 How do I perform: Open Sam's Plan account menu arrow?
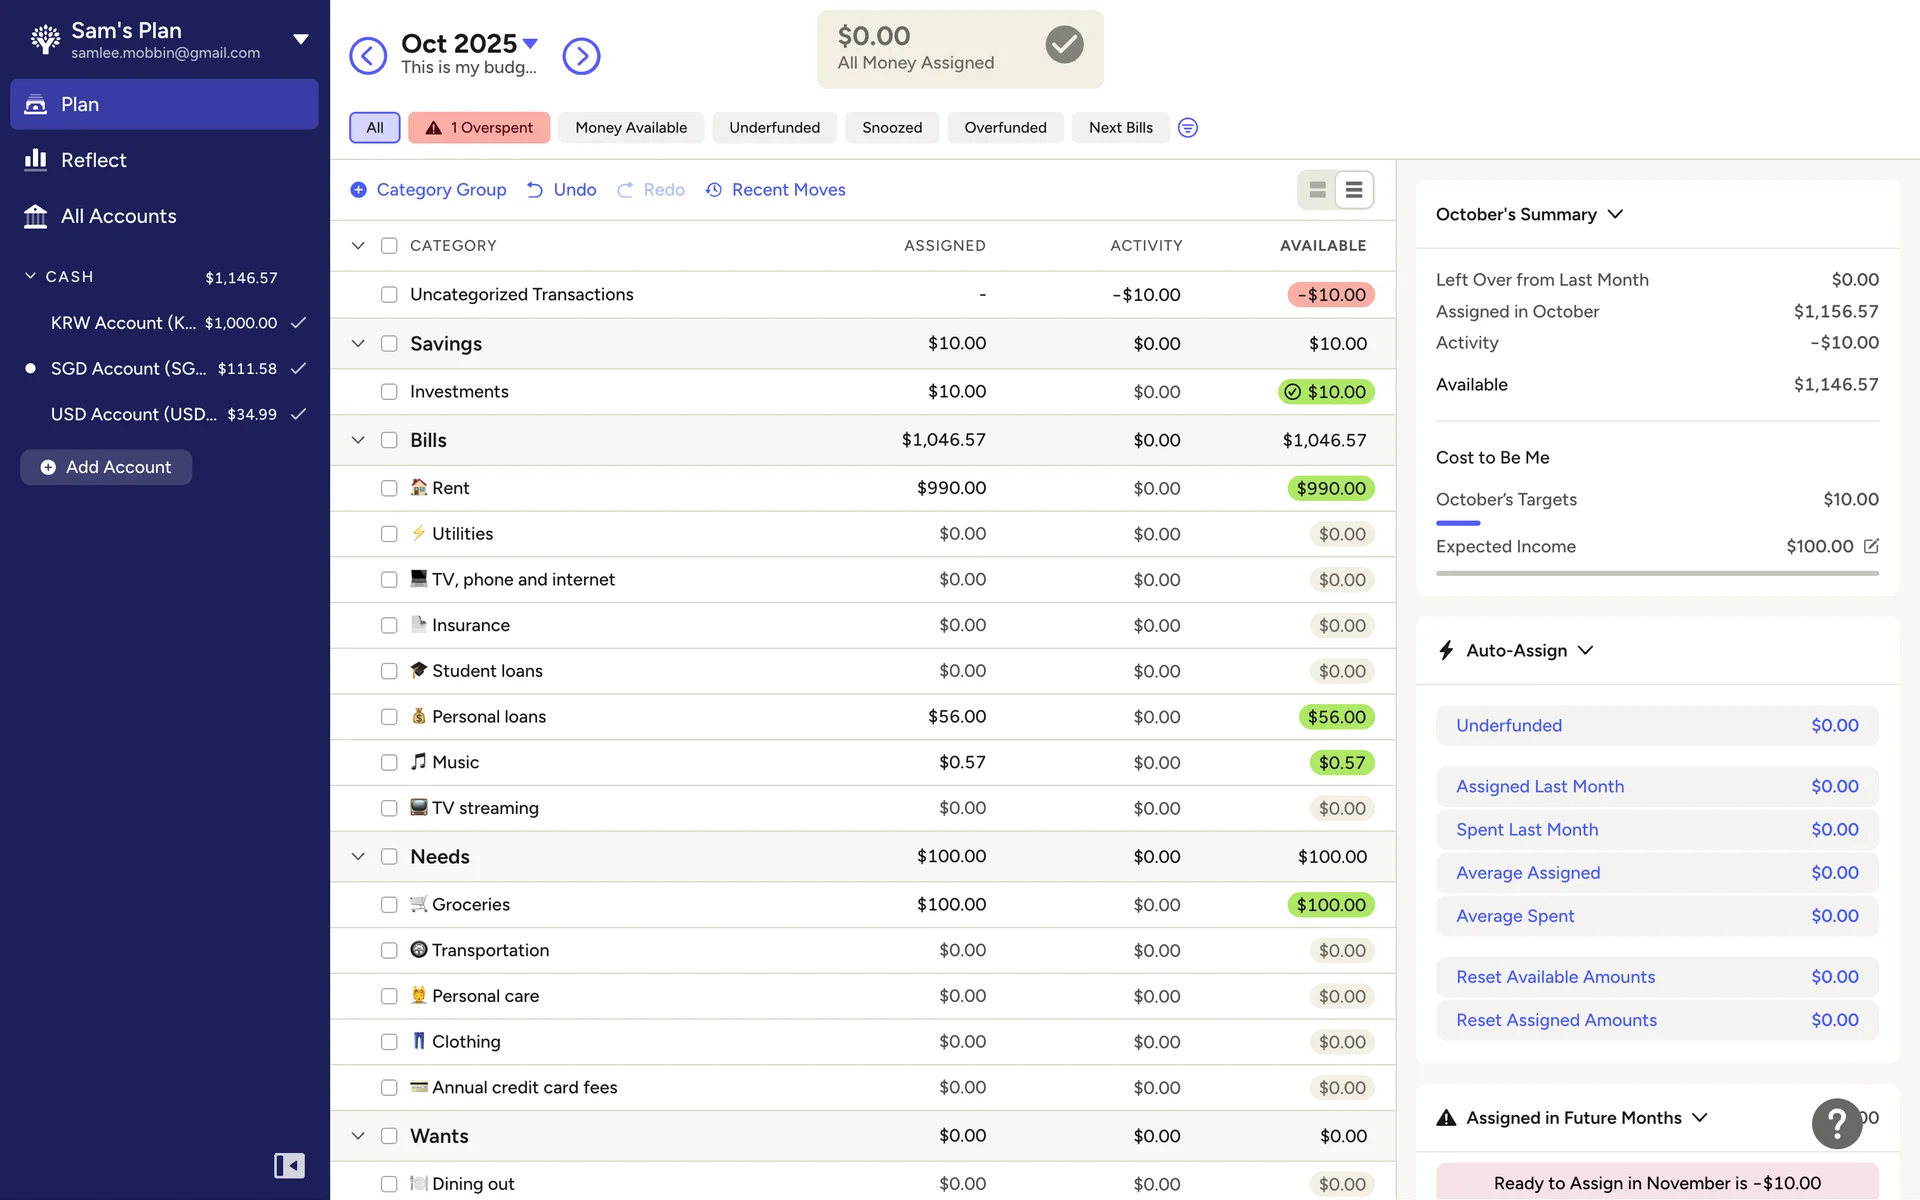(300, 40)
